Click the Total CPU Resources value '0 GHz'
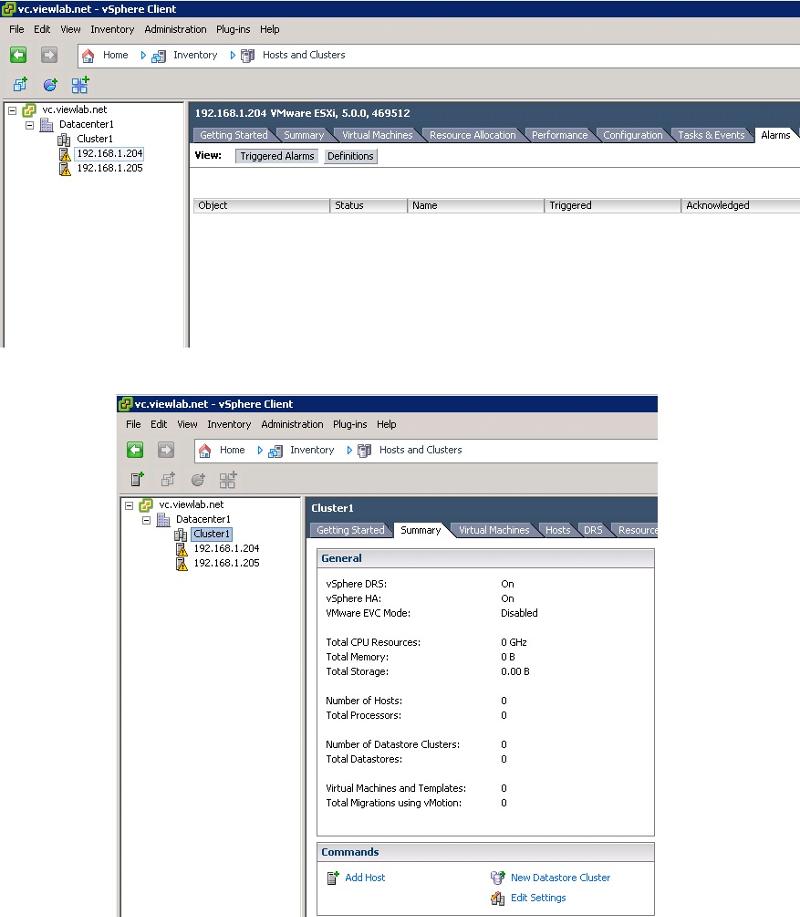Viewport: 800px width, 917px height. [513, 642]
